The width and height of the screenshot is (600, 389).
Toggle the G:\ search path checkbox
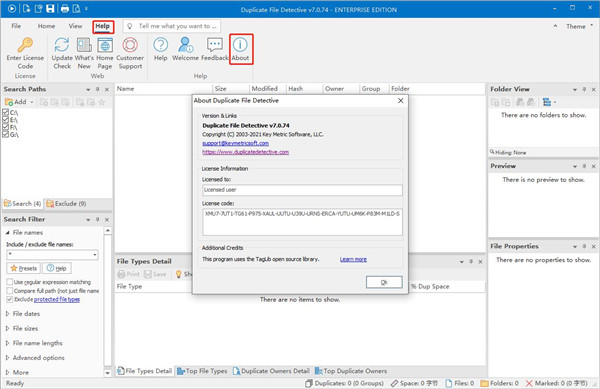point(5,134)
